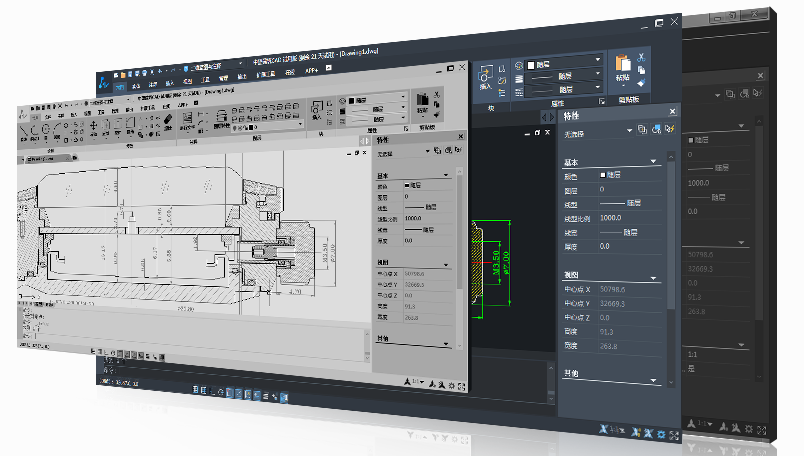Expand the 其他 section in the blue properties panel
The image size is (804, 456).
point(653,380)
